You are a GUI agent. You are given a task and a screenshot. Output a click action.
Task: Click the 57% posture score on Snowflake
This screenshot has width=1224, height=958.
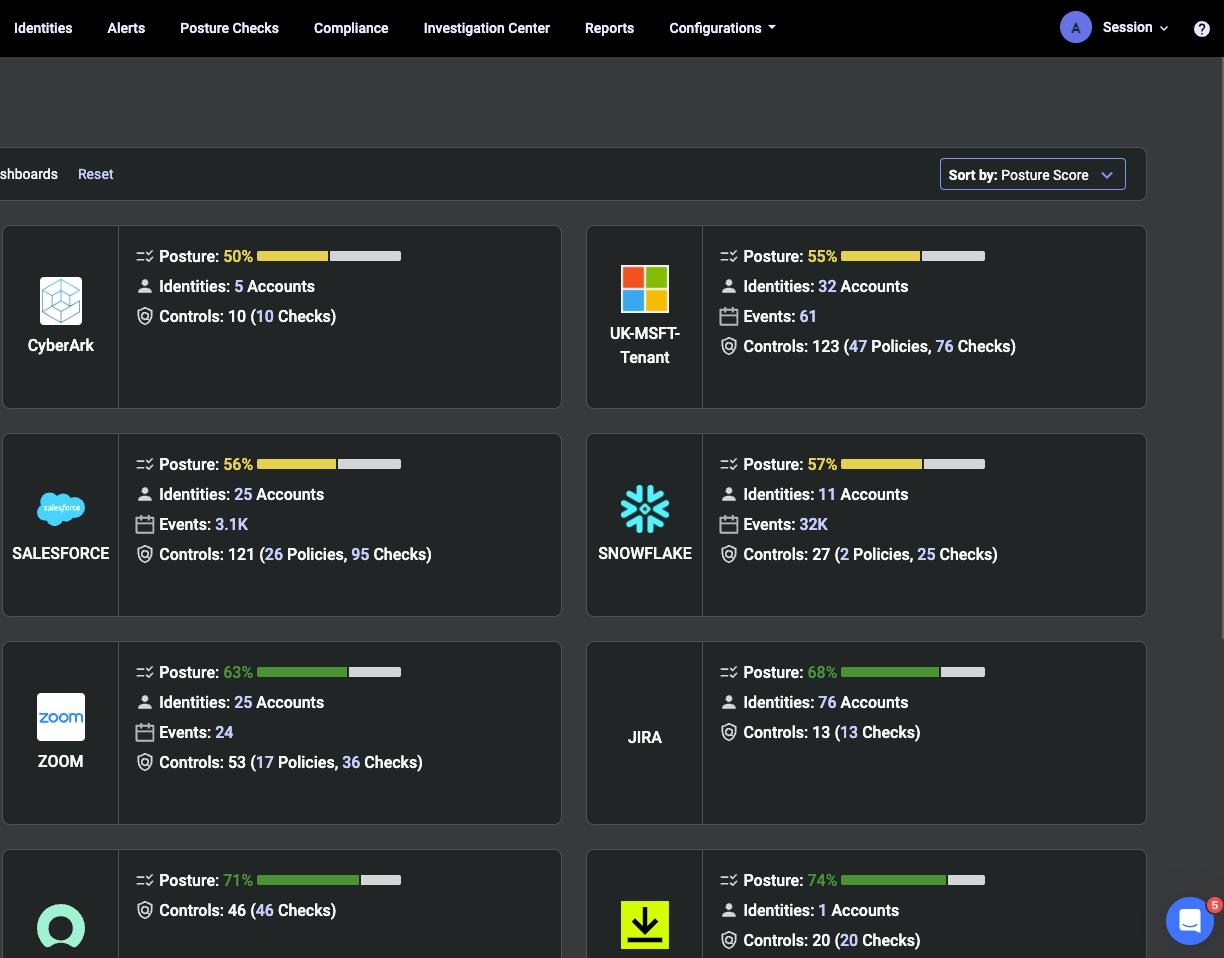coord(822,464)
